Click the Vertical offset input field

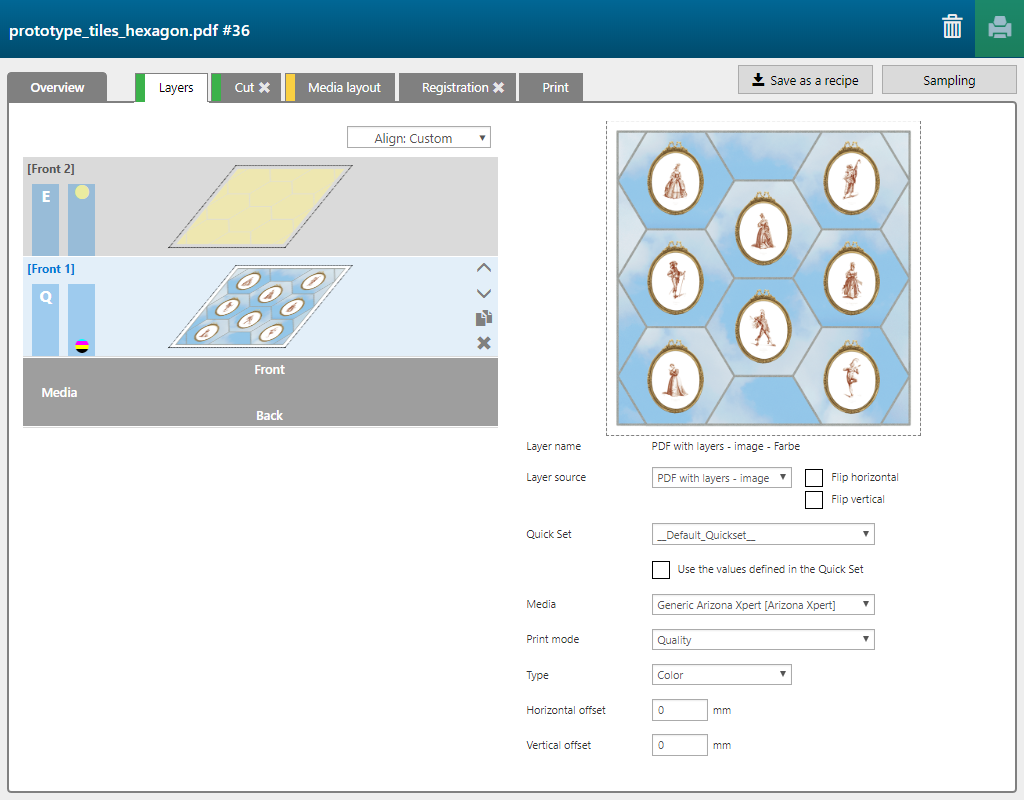click(679, 745)
